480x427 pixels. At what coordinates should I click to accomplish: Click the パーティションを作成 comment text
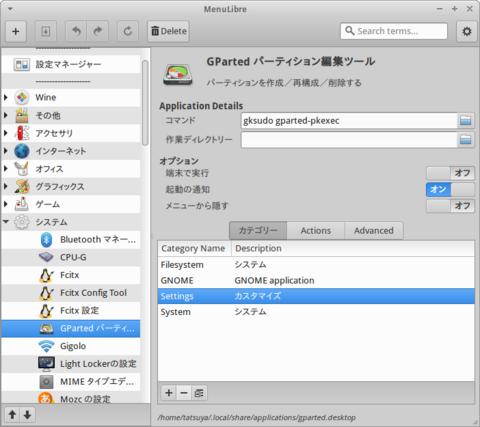(284, 83)
